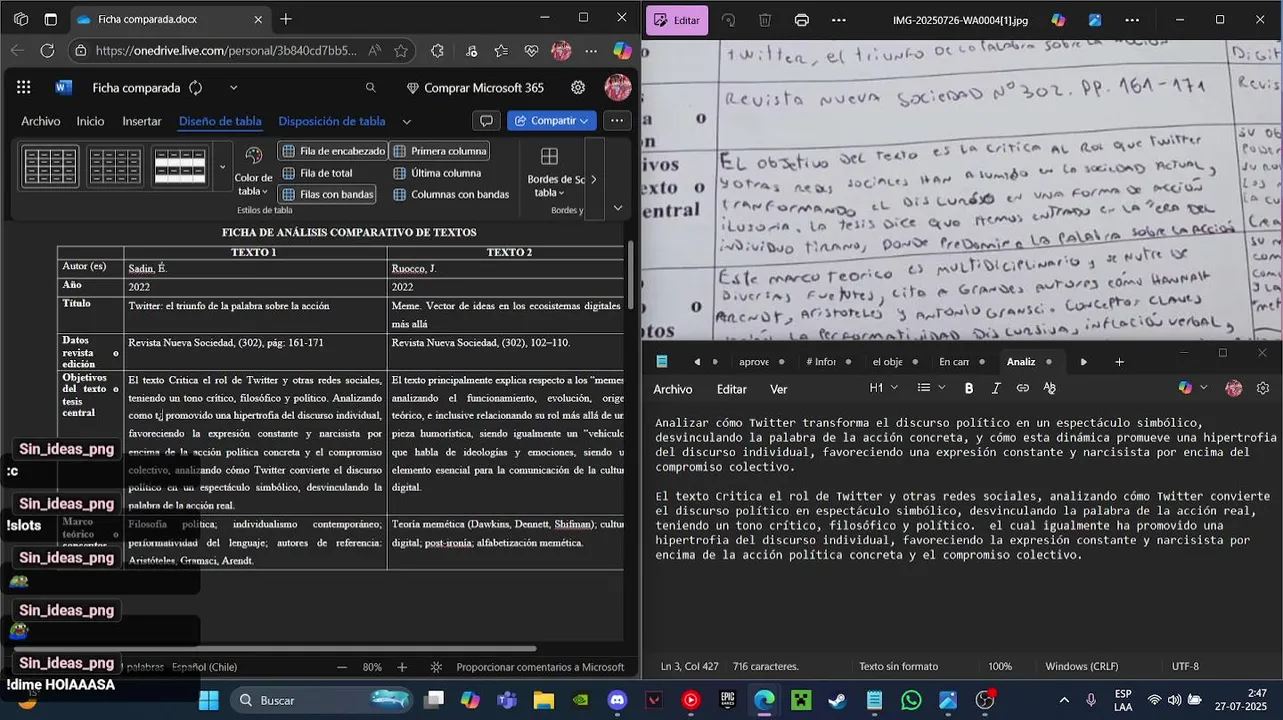Switch to the Insertar ribbon tab
This screenshot has height=720, width=1283.
coord(142,121)
